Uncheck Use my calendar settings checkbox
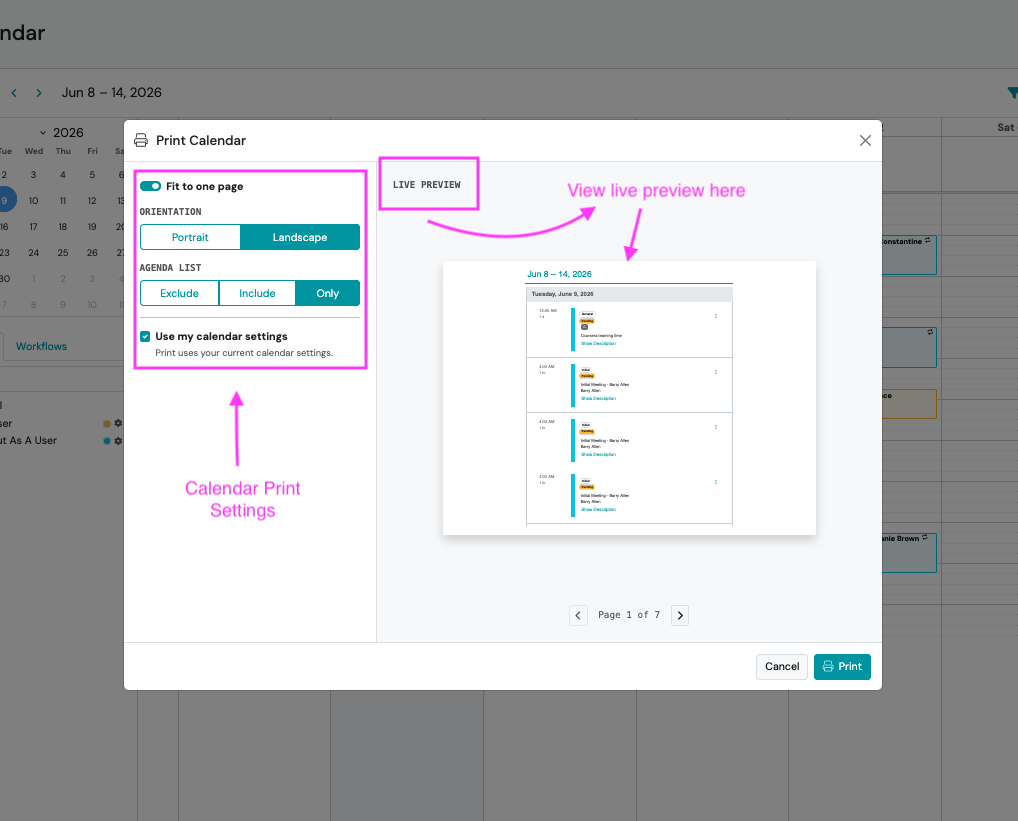1018x821 pixels. [145, 336]
